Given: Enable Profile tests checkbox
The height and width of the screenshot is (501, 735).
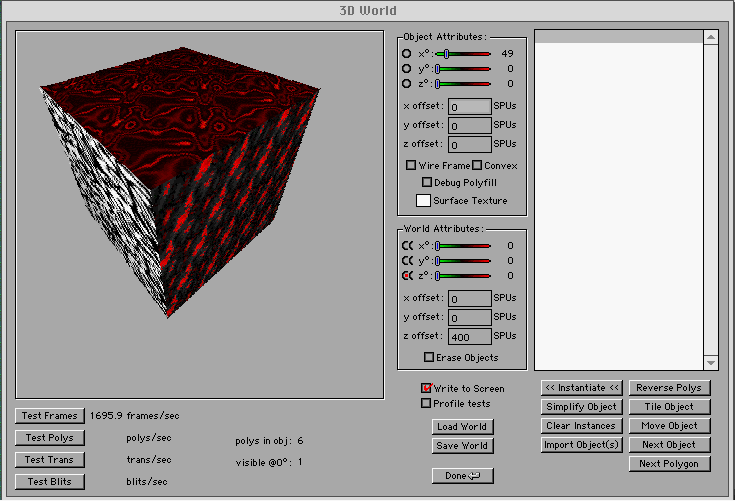Looking at the screenshot, I should tap(426, 404).
